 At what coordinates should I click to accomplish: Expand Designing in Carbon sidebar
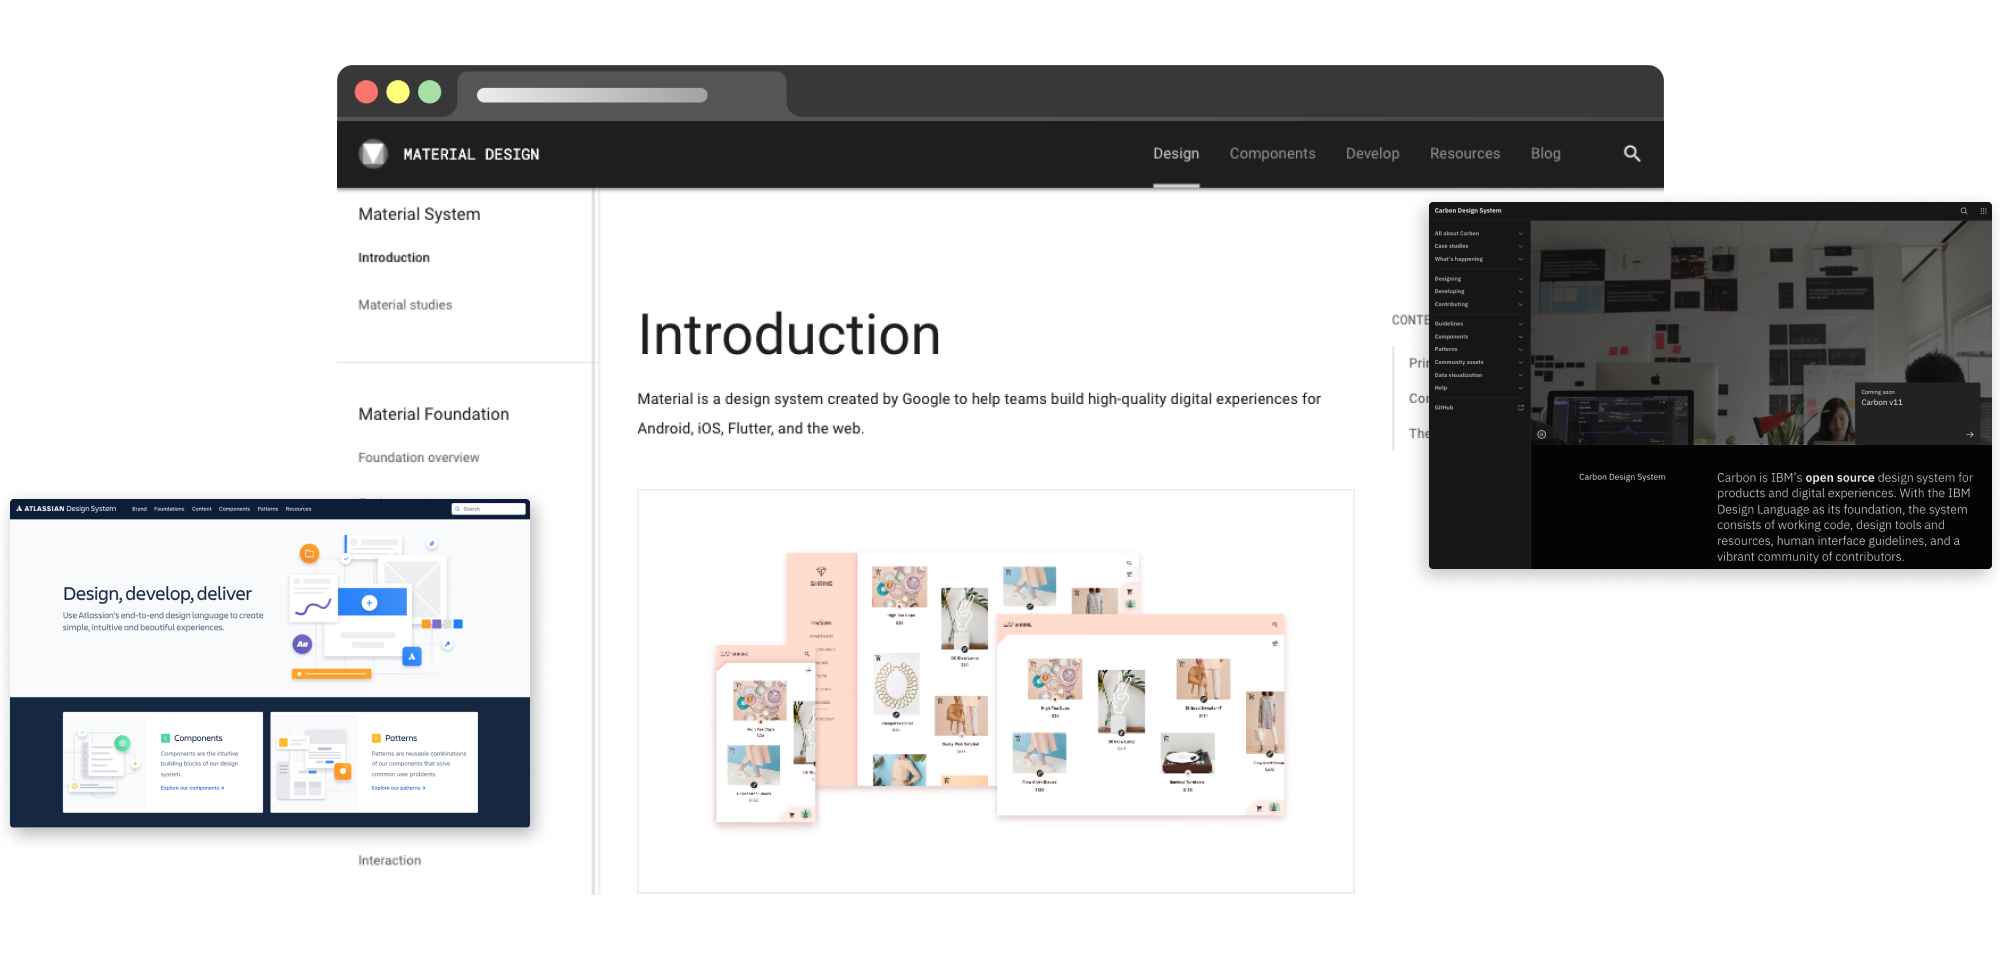[x=1479, y=279]
